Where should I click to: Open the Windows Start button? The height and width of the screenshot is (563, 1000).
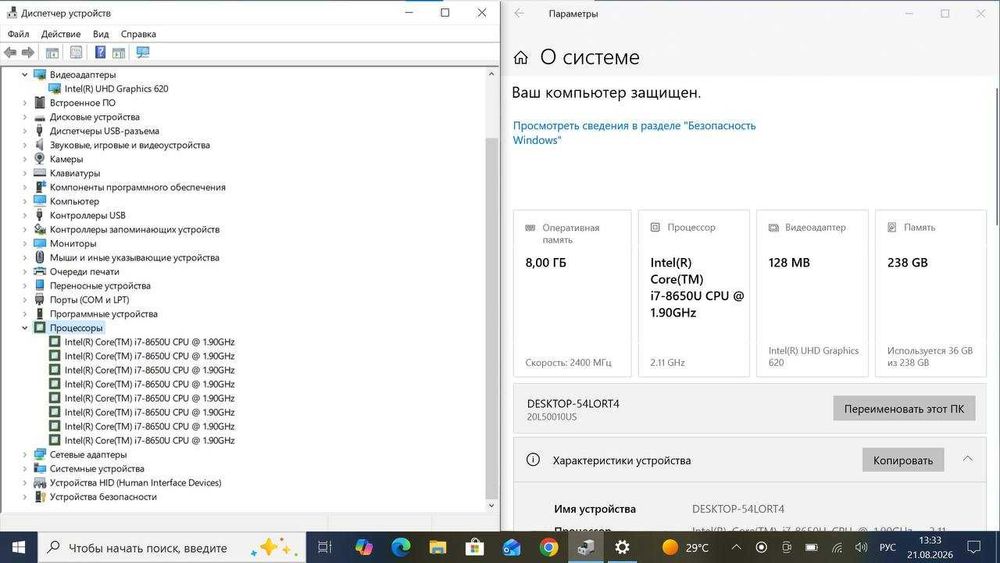(x=18, y=547)
